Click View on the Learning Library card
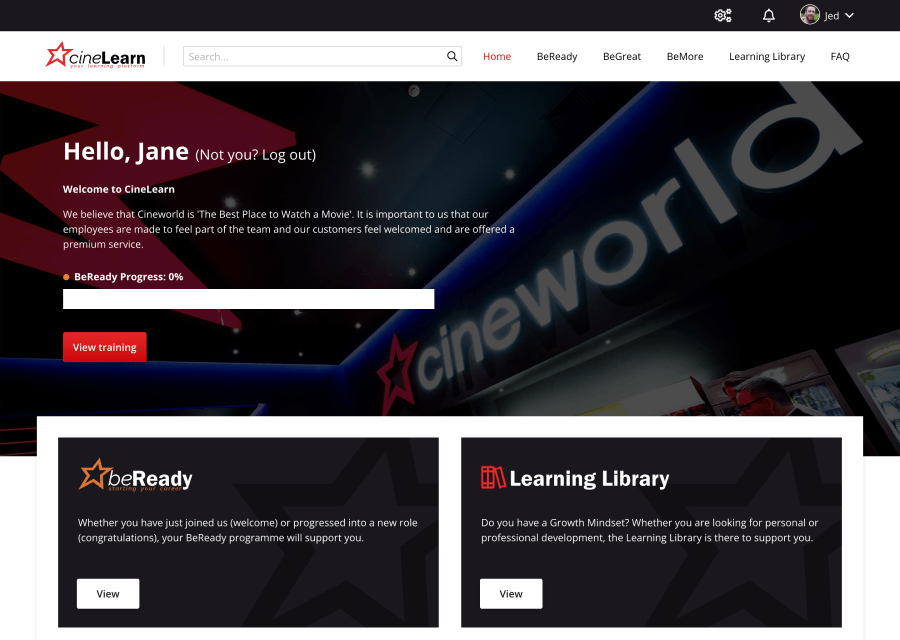 (511, 594)
